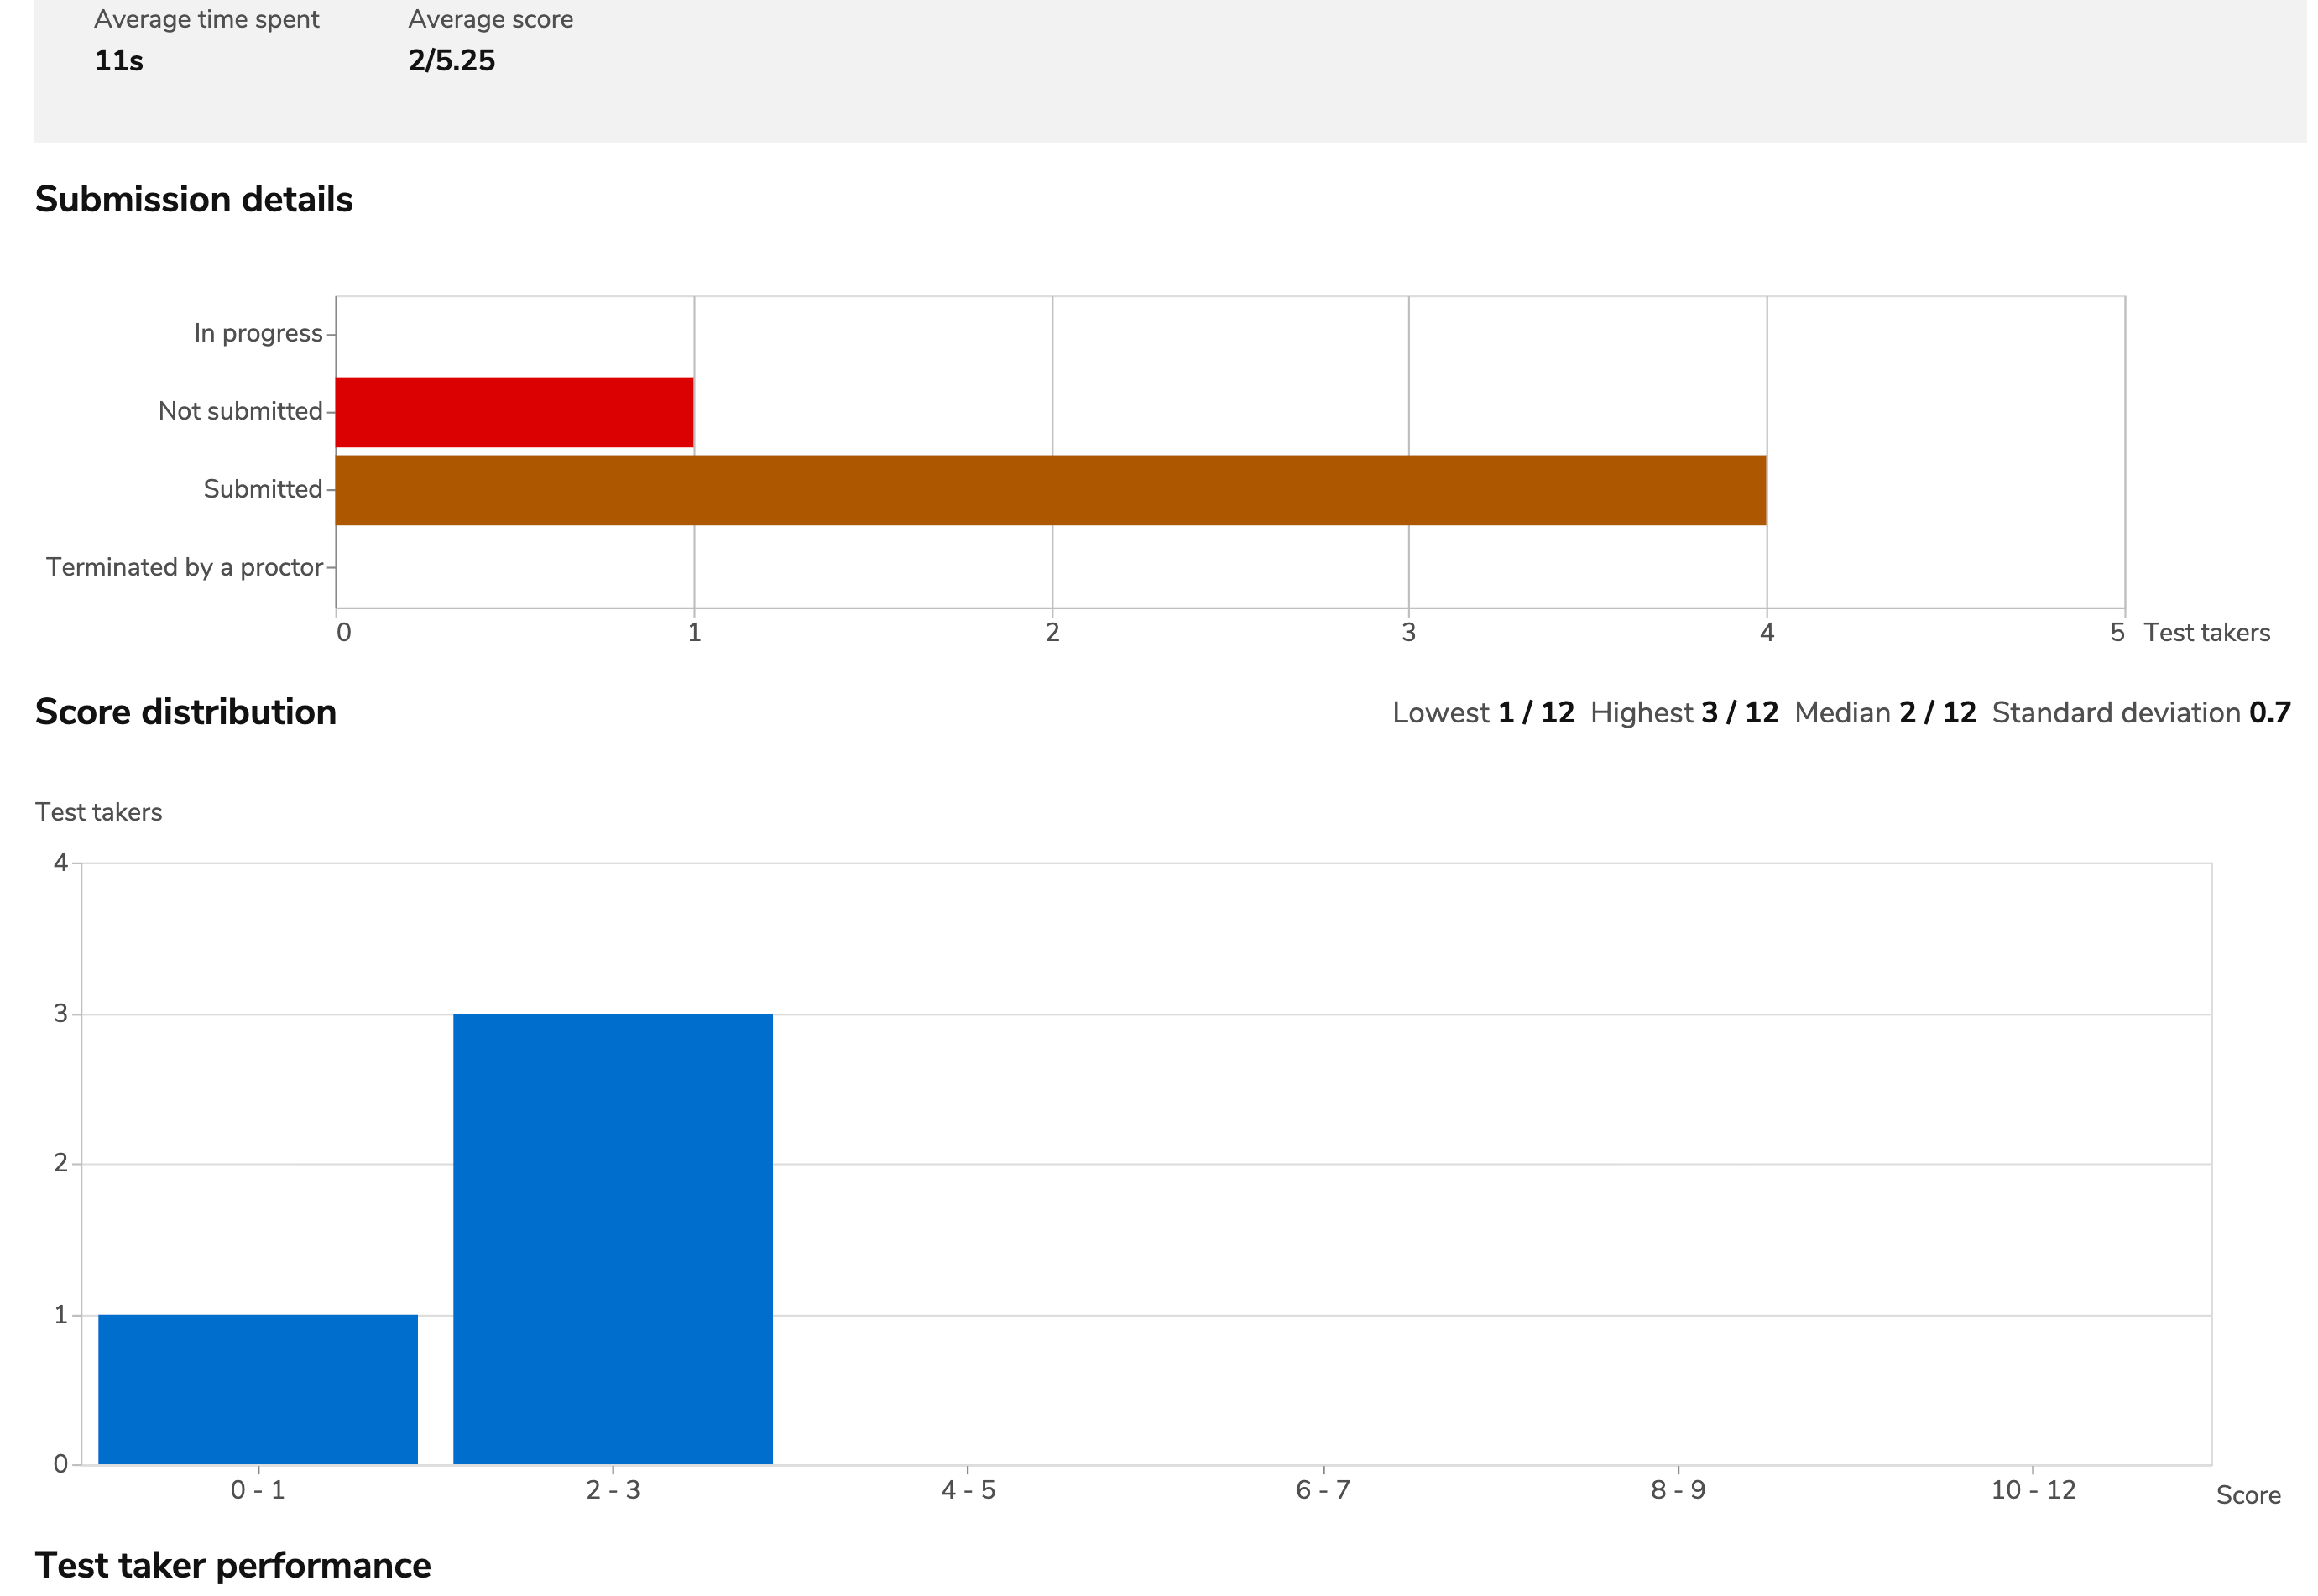Click the 10 - 12 score axis label
This screenshot has width=2318, height=1596.
[2033, 1490]
